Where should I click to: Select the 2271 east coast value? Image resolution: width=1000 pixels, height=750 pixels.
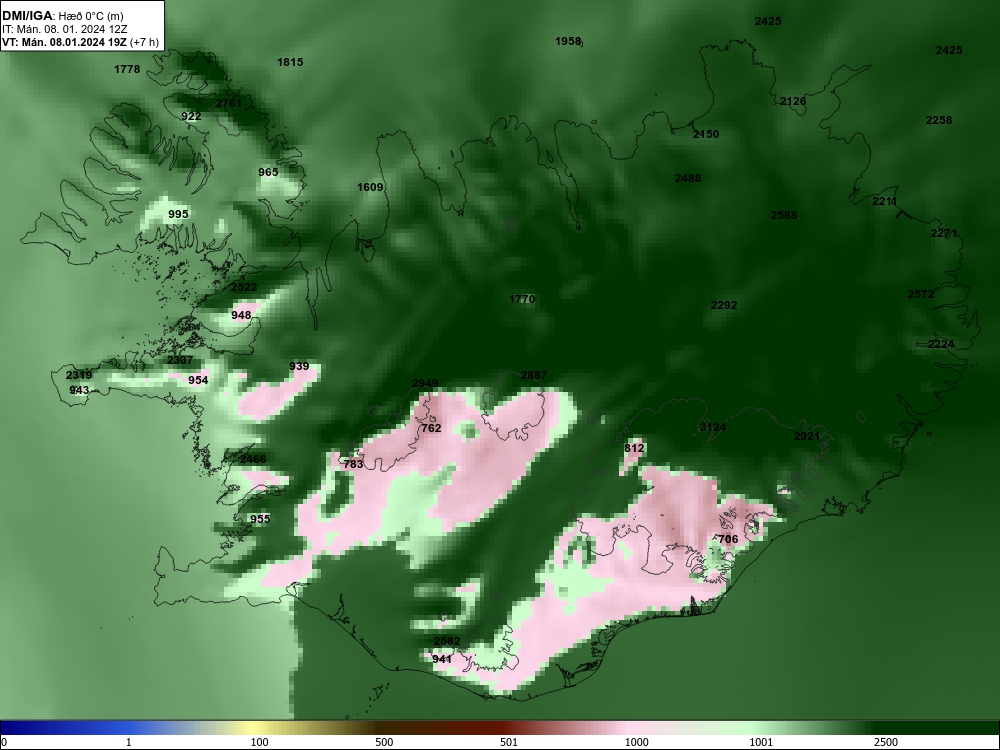[x=944, y=233]
